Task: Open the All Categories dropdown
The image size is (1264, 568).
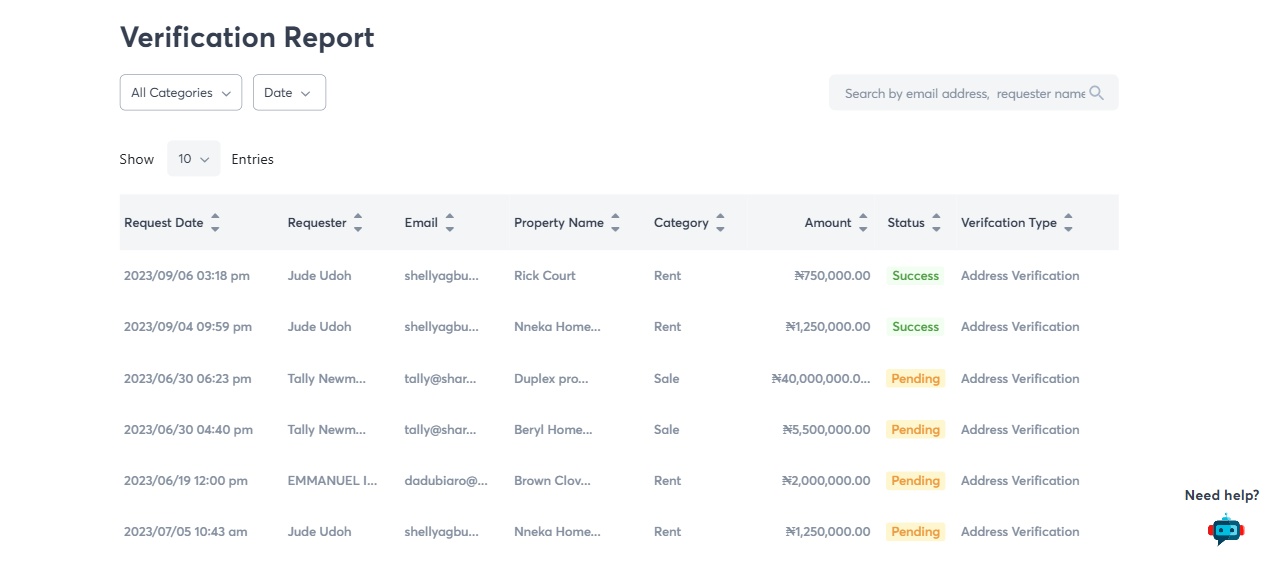Action: pos(181,93)
